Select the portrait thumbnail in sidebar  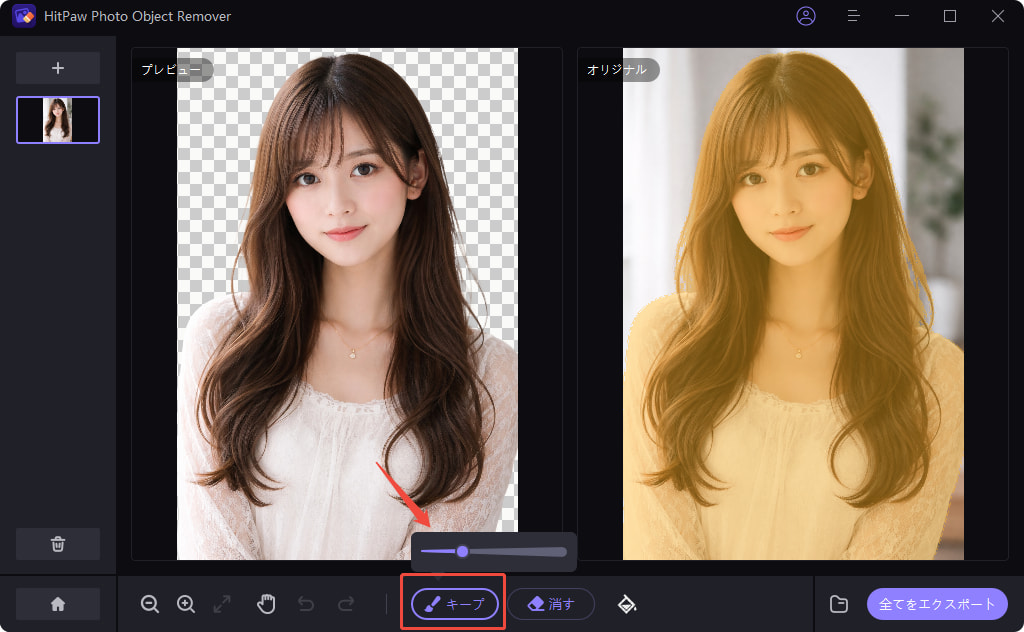(x=58, y=120)
